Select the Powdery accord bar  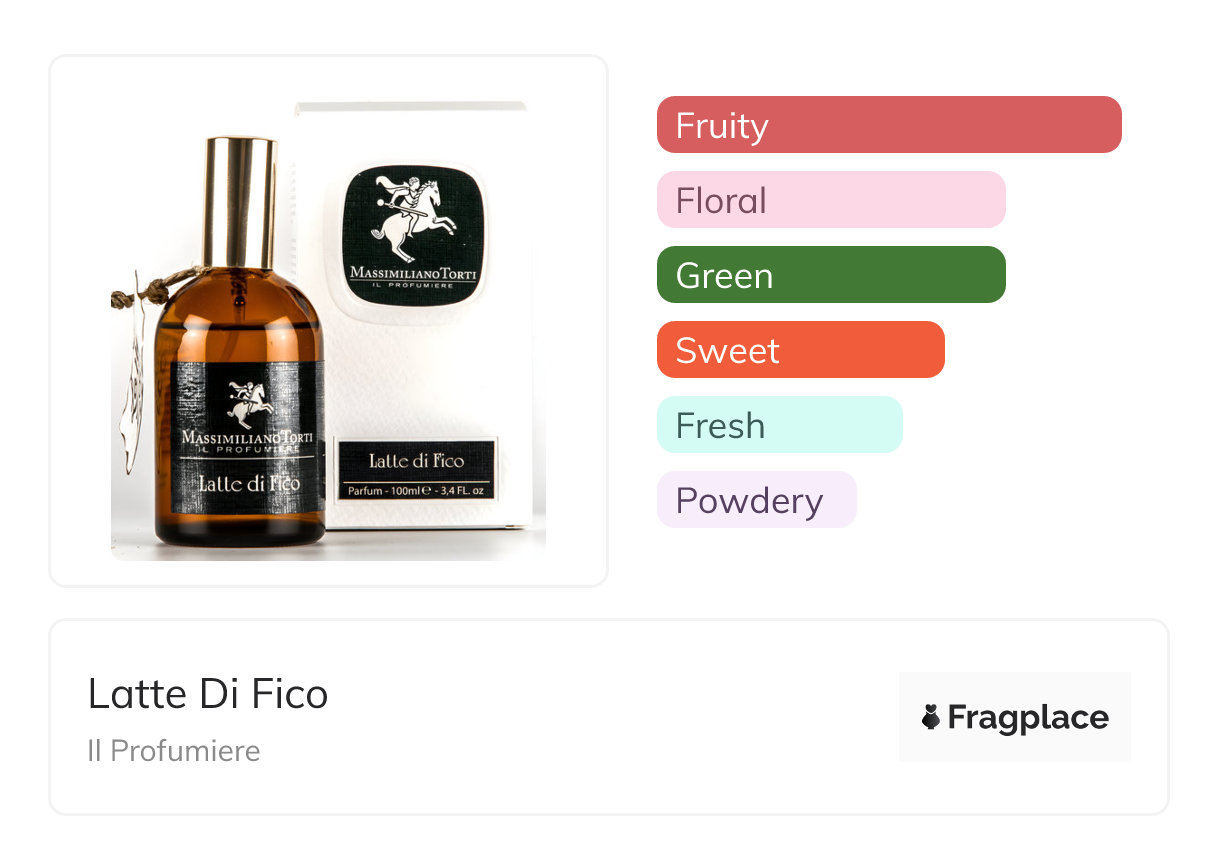(x=757, y=500)
